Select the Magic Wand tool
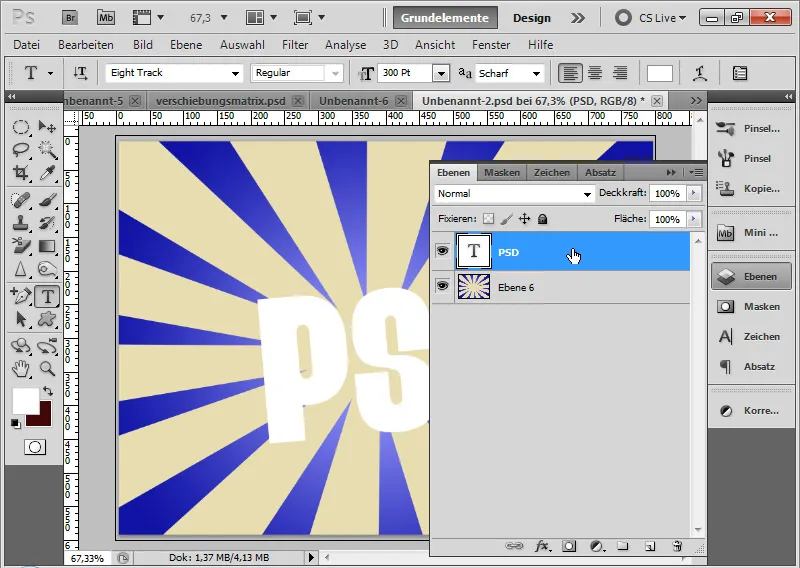The height and width of the screenshot is (568, 800). tap(47, 150)
